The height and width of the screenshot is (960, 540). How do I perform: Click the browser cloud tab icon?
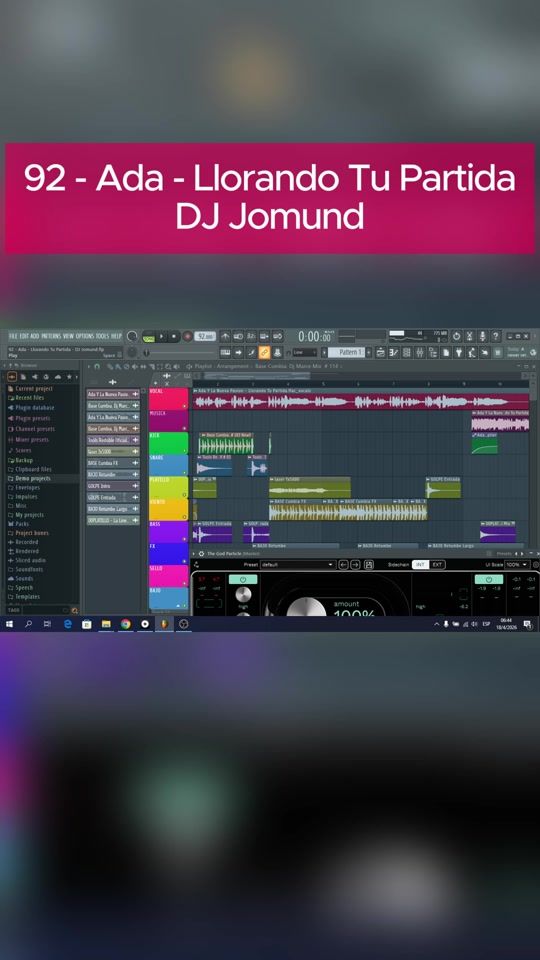point(58,376)
